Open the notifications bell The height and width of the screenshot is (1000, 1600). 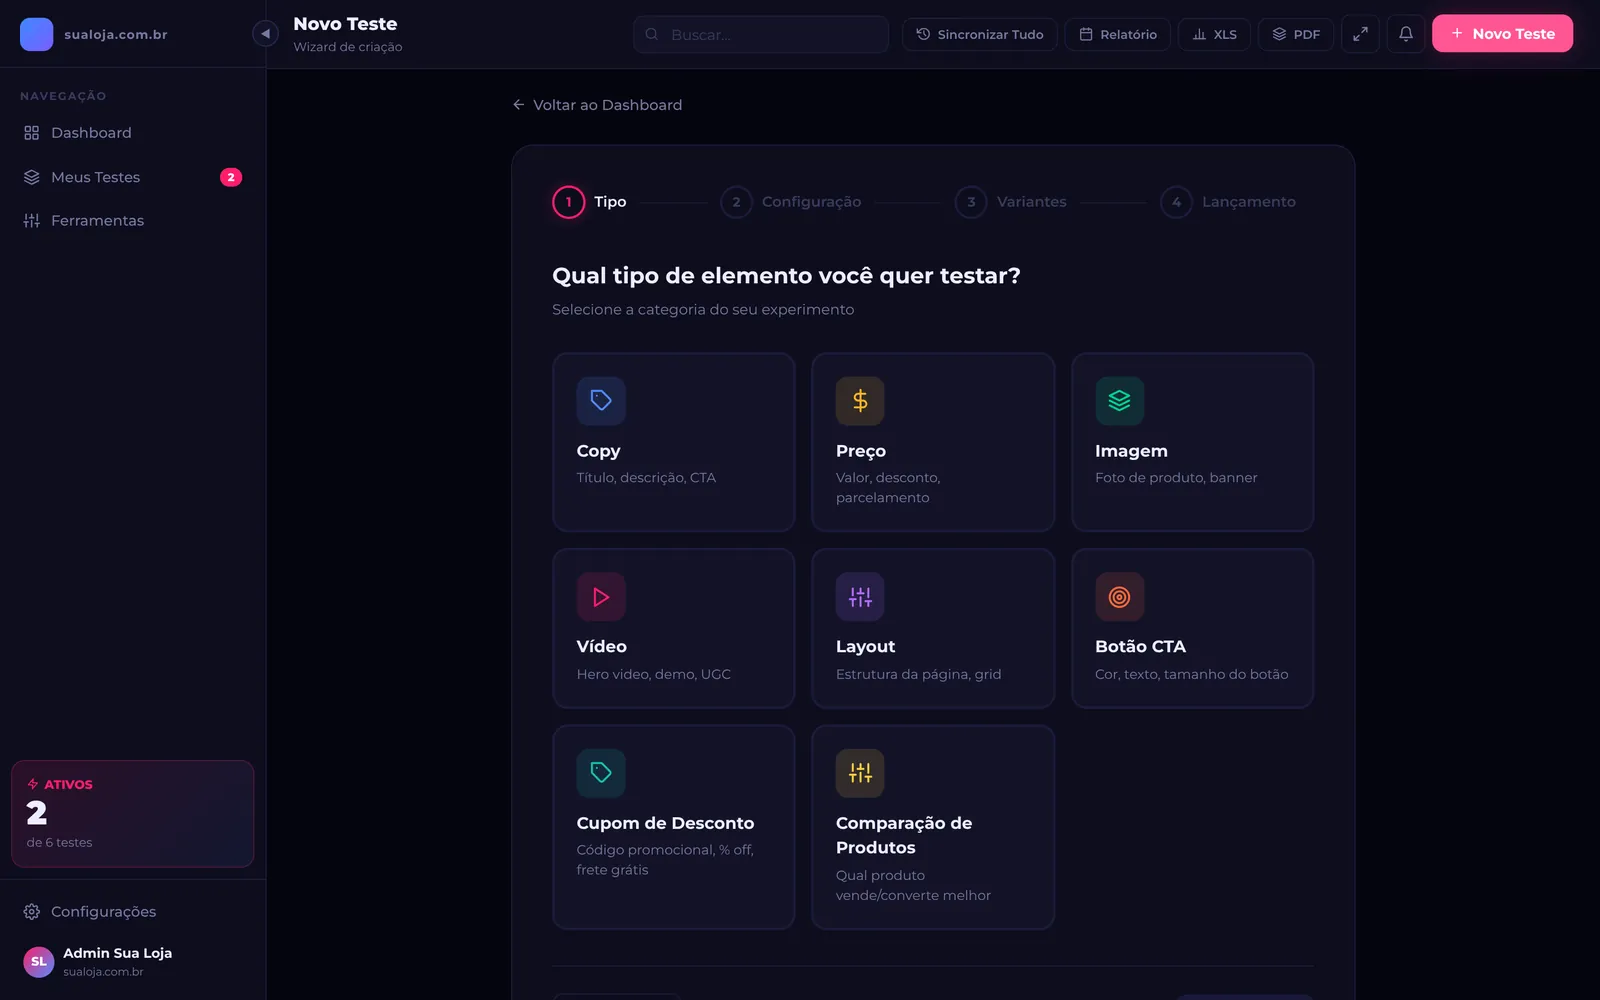[x=1405, y=34]
